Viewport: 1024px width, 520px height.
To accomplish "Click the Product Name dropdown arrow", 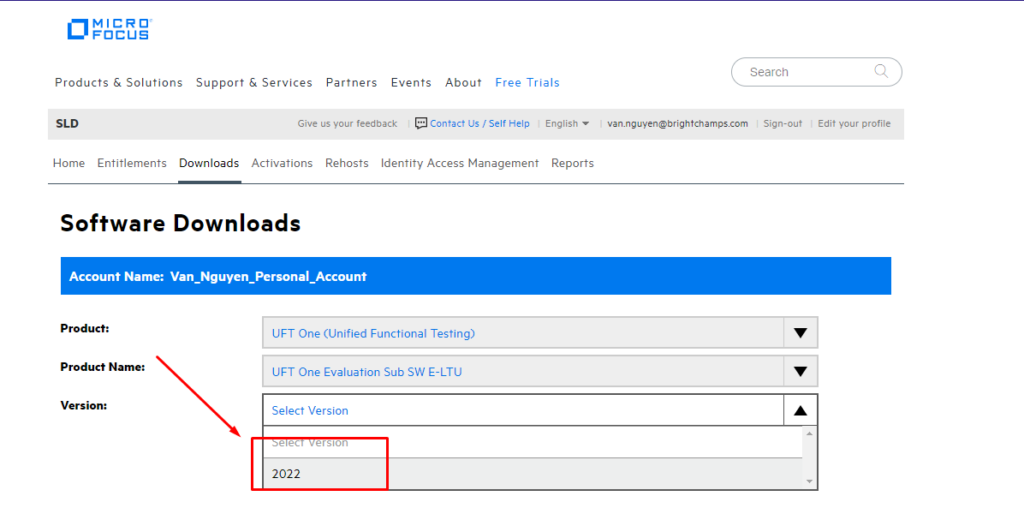I will (x=800, y=372).
